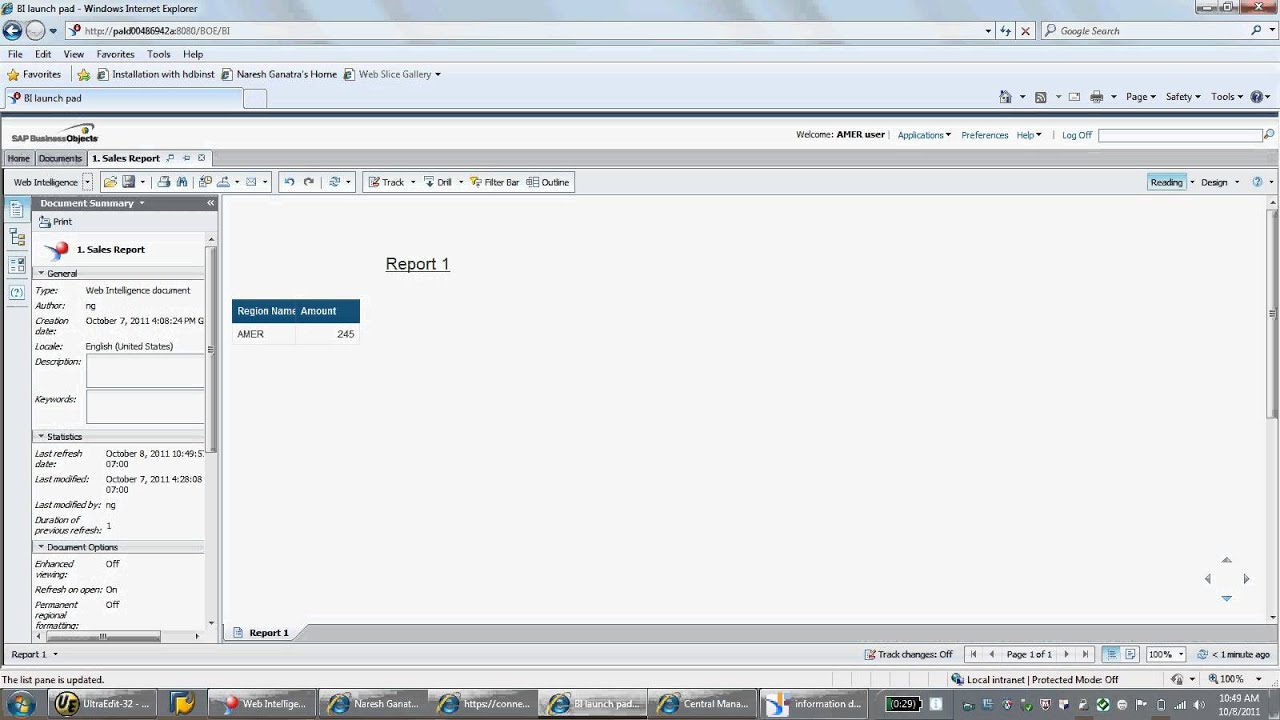This screenshot has height=720, width=1280.
Task: Toggle the Filter Bar
Action: (494, 182)
